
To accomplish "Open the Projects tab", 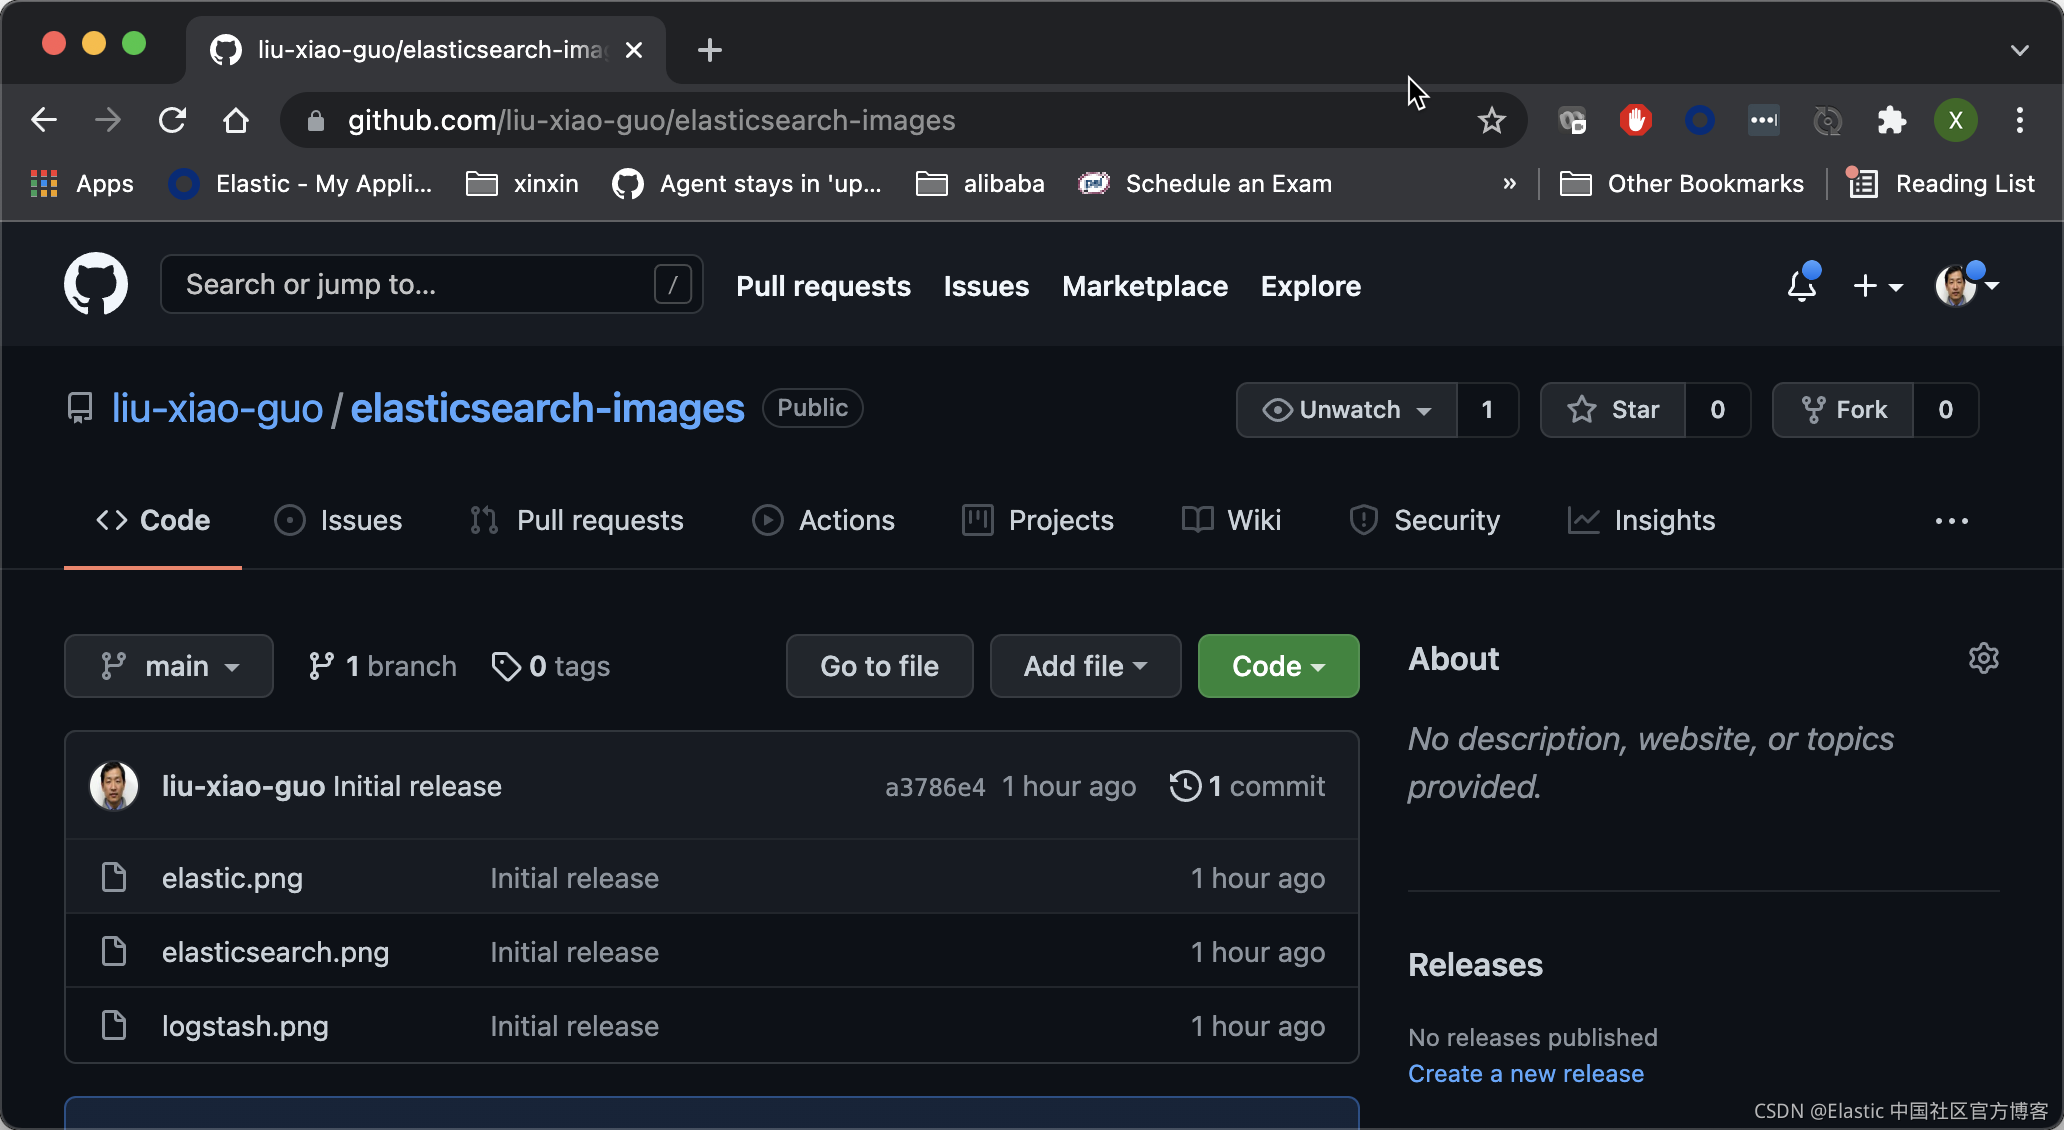I will pyautogui.click(x=1037, y=520).
